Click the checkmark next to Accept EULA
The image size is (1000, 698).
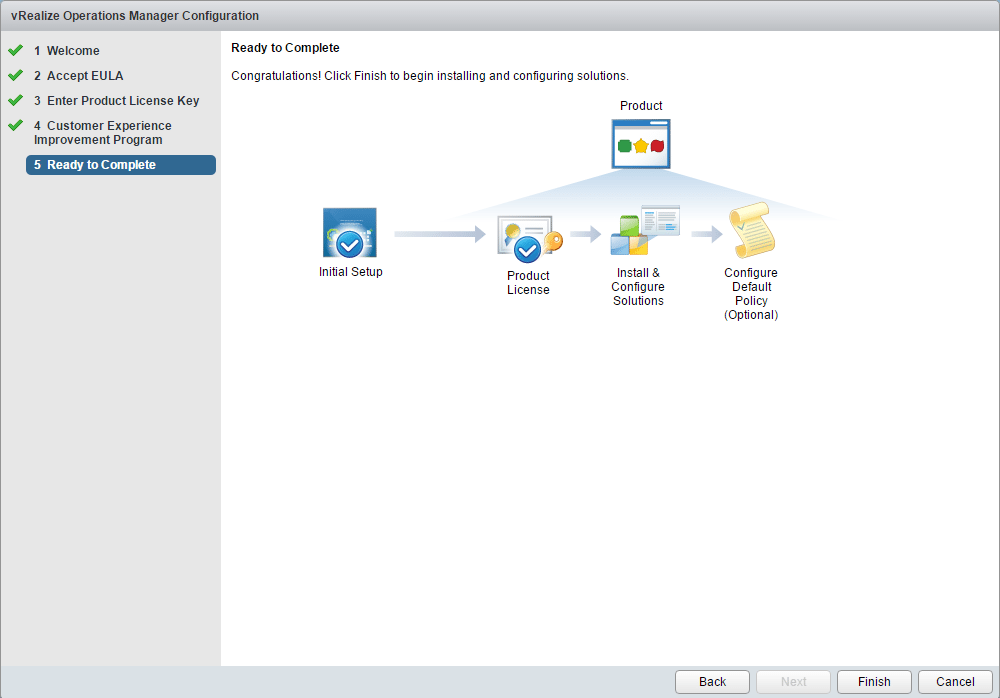tap(15, 75)
